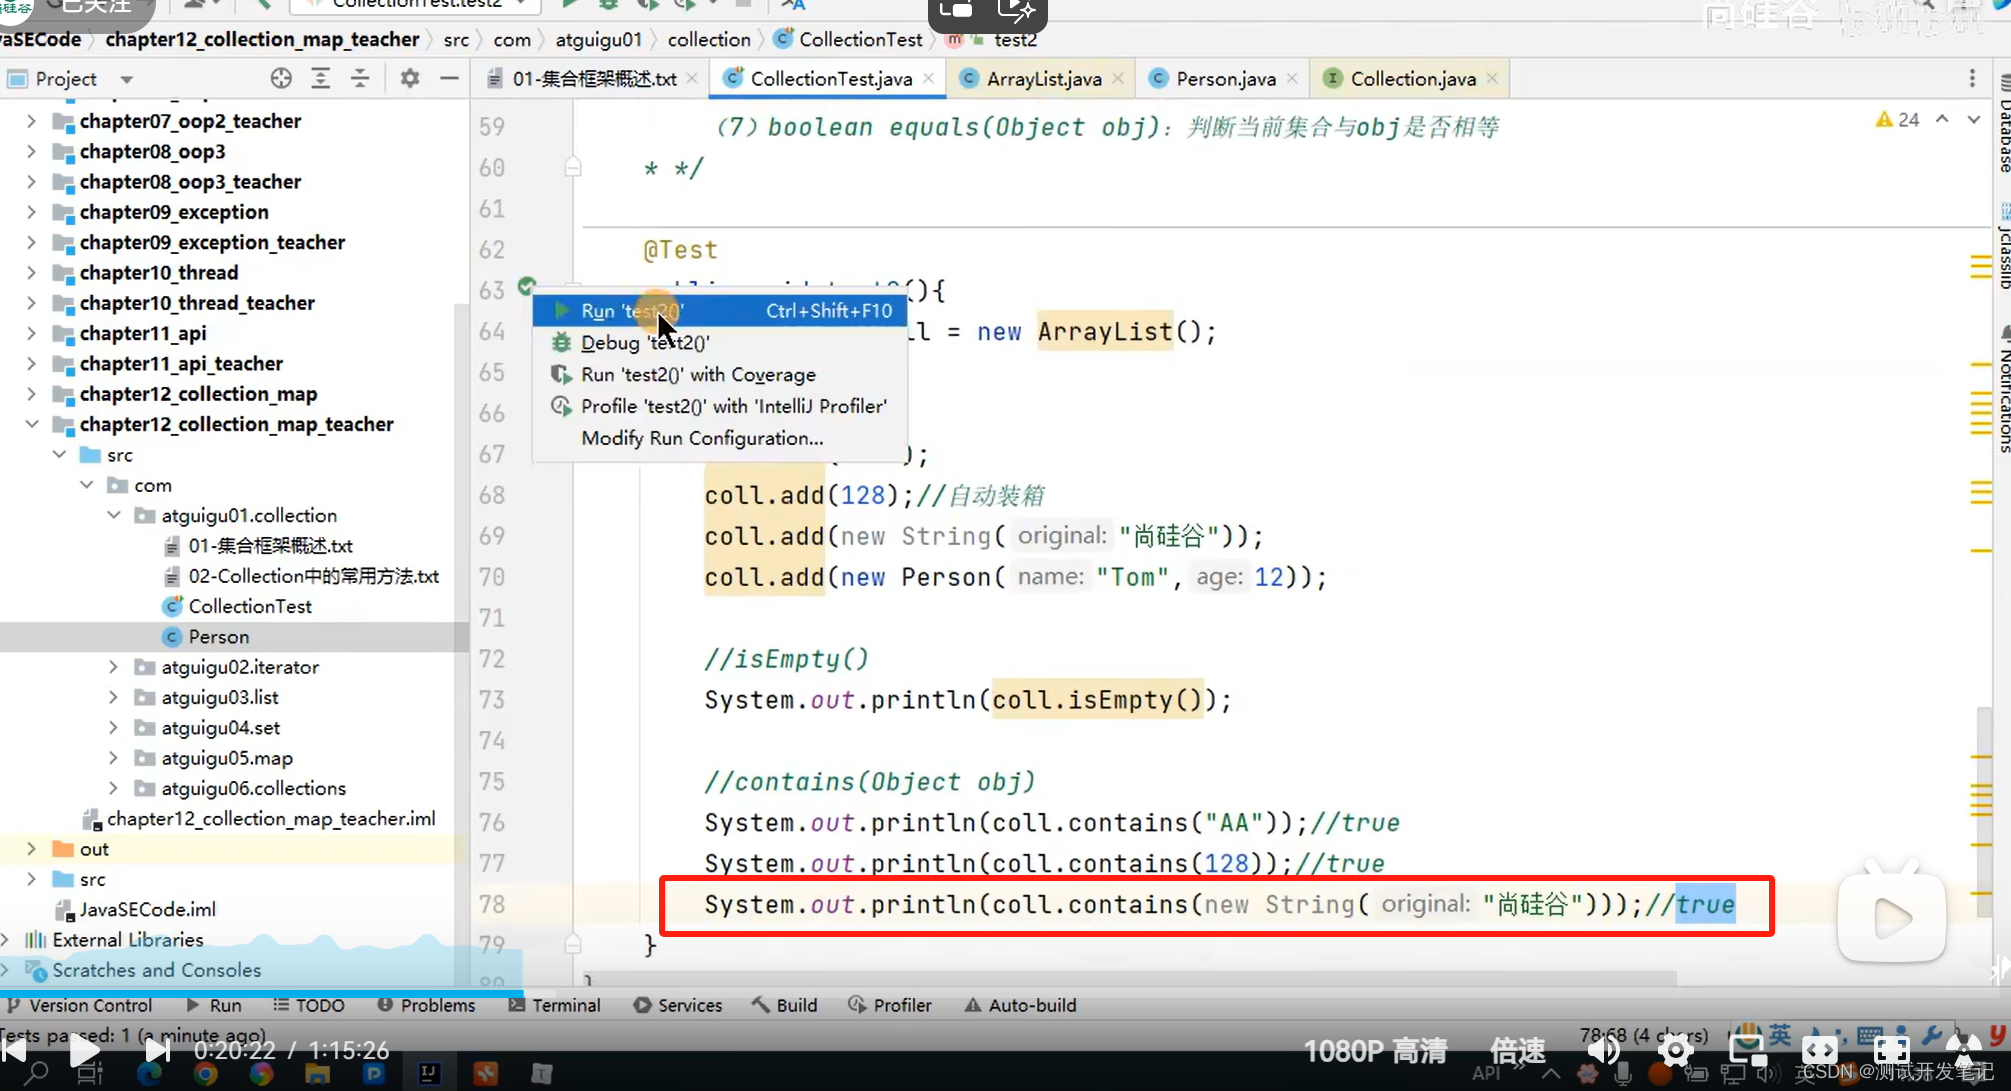Select Run 'test2()' in context menu

[720, 311]
